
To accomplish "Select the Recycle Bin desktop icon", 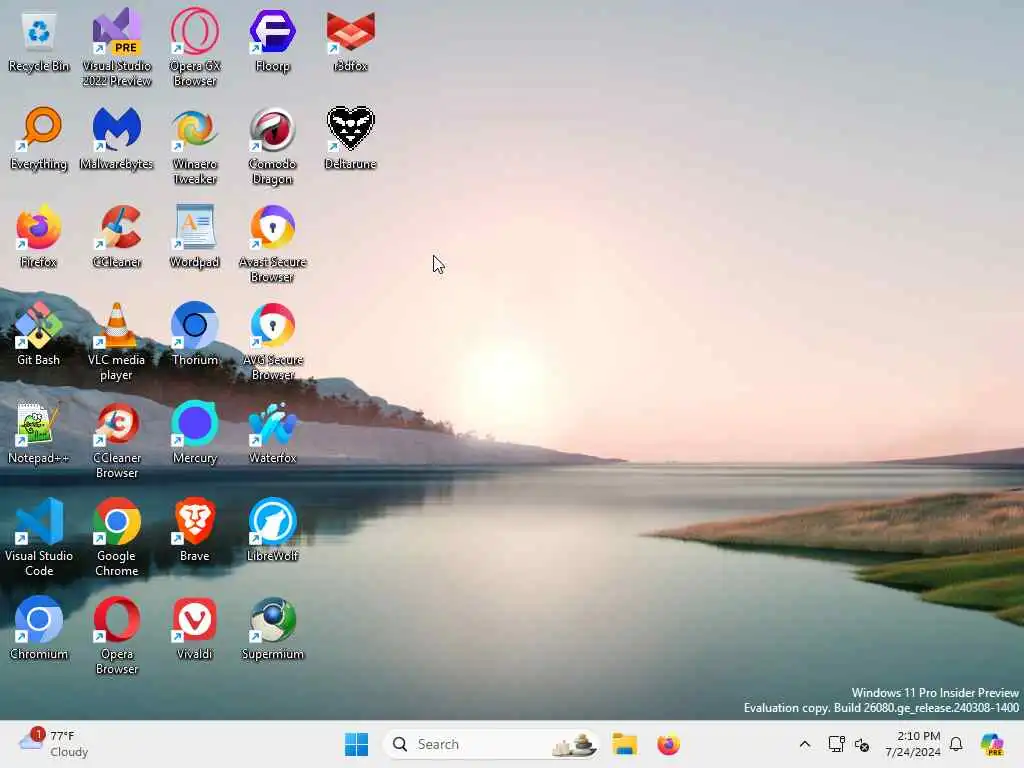I will click(x=39, y=40).
